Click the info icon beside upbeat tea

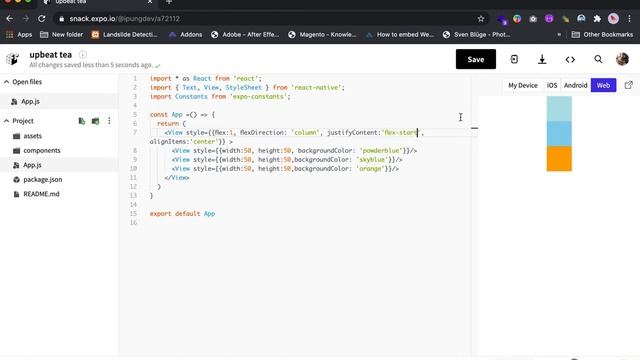82,54
